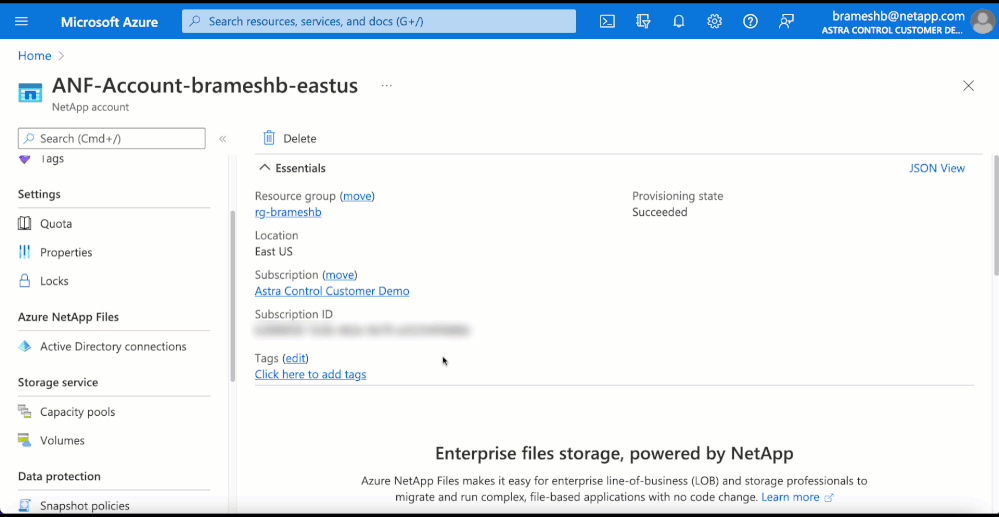This screenshot has height=517, width=999.
Task: Open the rg-brameshb resource group link
Action: (x=288, y=212)
